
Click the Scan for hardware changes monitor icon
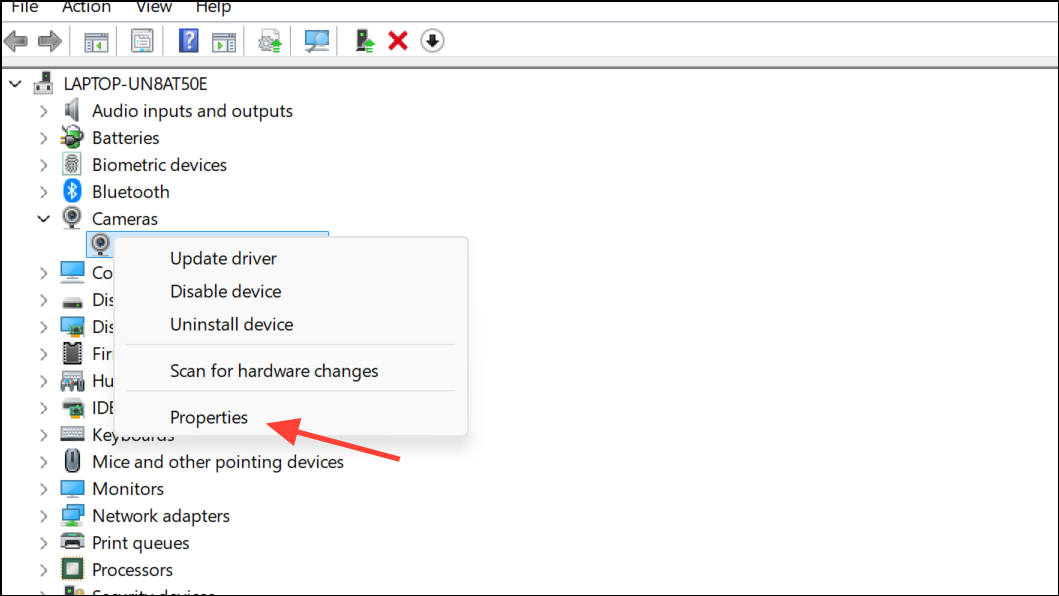[x=317, y=41]
